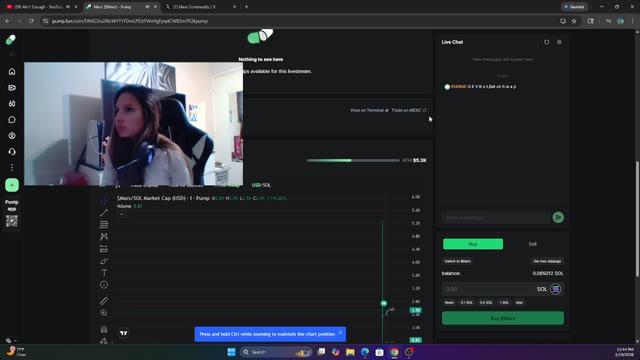Image resolution: width=640 pixels, height=360 pixels.
Task: Open View on Terminal link
Action: tap(369, 110)
